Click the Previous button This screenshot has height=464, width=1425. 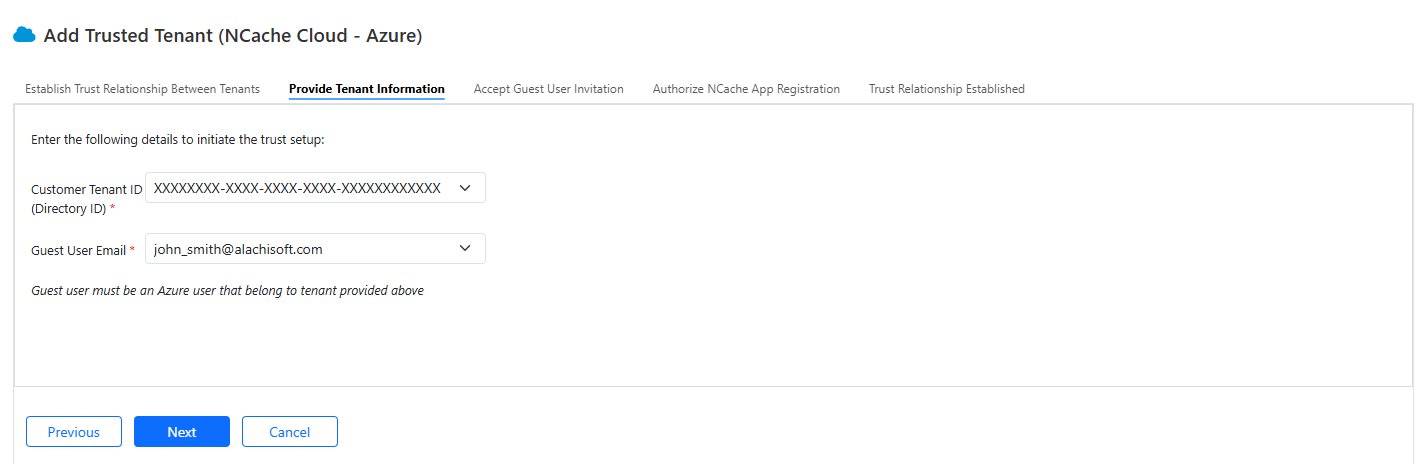pyautogui.click(x=74, y=432)
